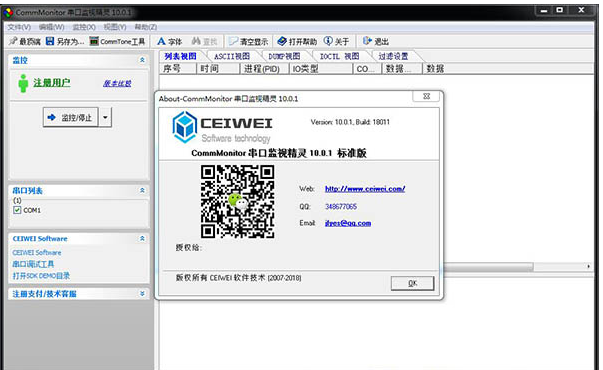Open the 监控(X) menu

click(83, 27)
